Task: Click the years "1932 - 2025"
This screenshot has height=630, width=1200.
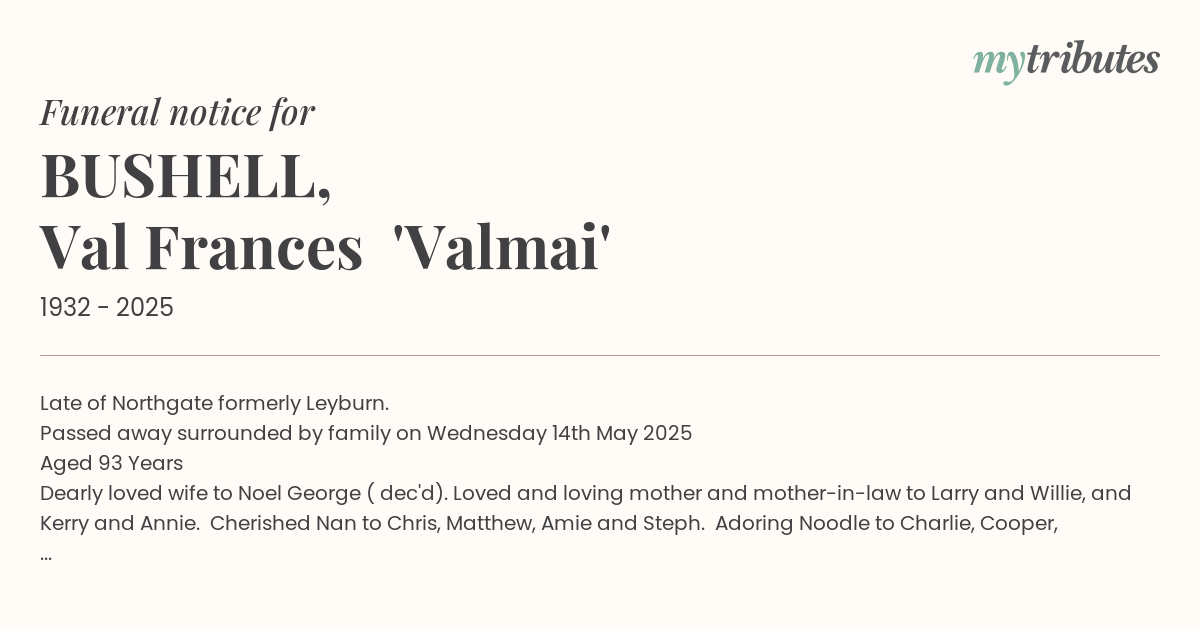Action: [x=107, y=308]
